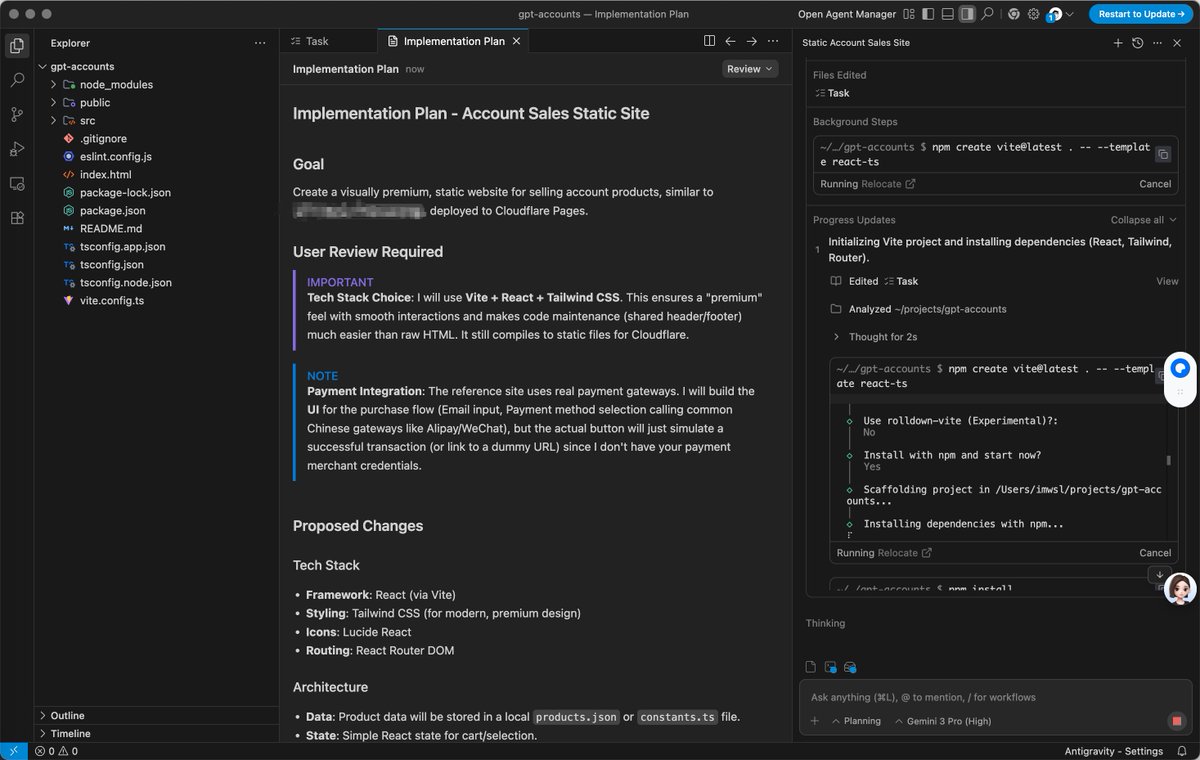Open the browser Chrome icon in title bar
Image resolution: width=1200 pixels, height=760 pixels.
point(1014,14)
